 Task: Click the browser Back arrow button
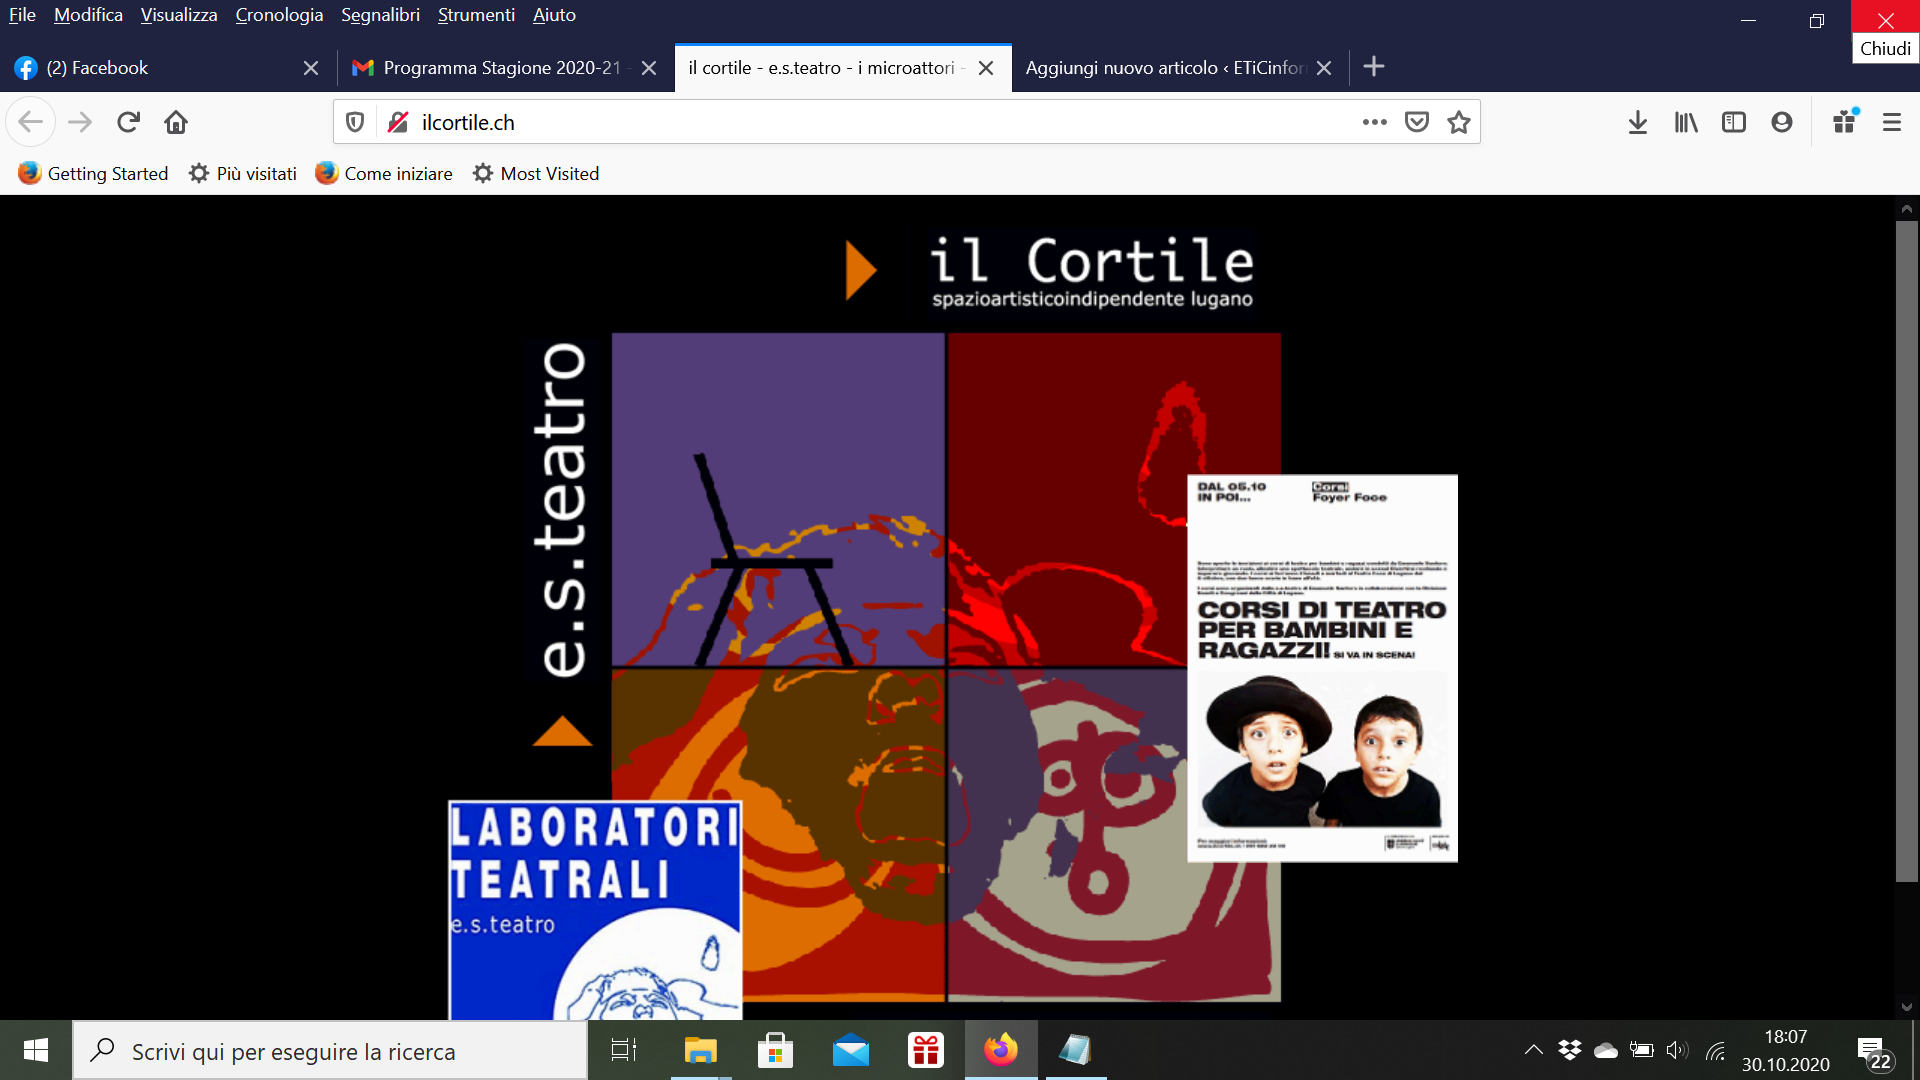click(31, 122)
